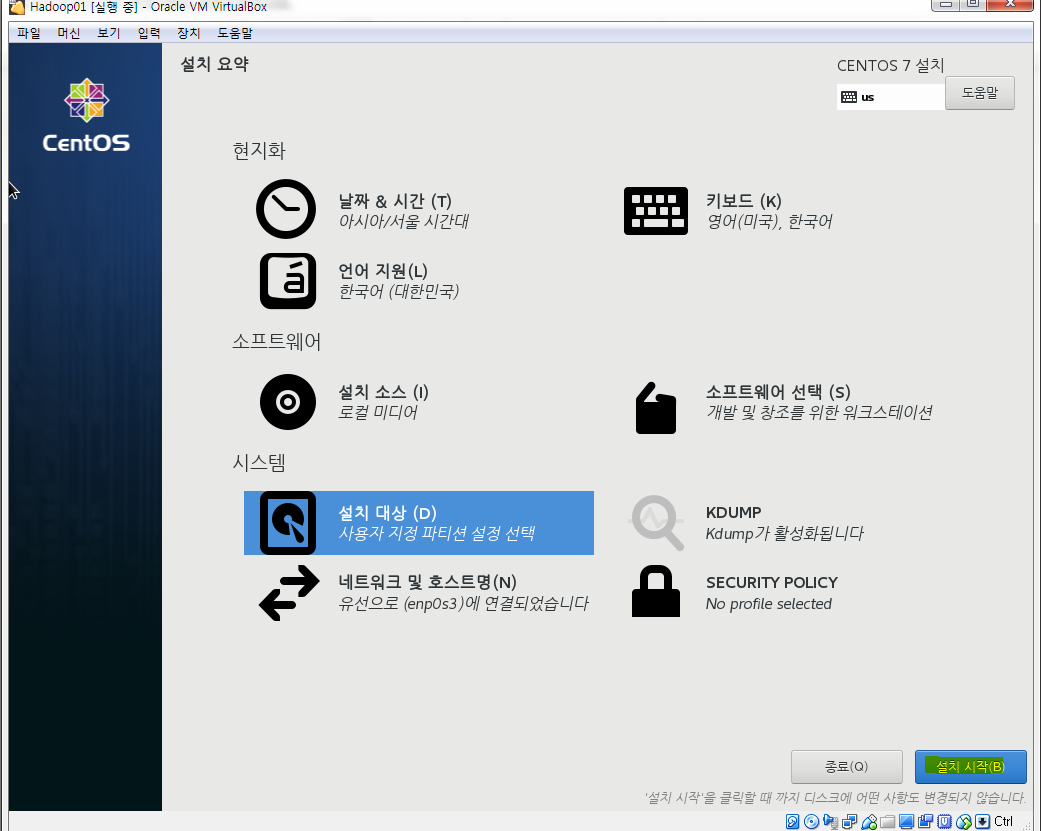Click the video capture status icon
The image size is (1041, 831).
tap(925, 822)
